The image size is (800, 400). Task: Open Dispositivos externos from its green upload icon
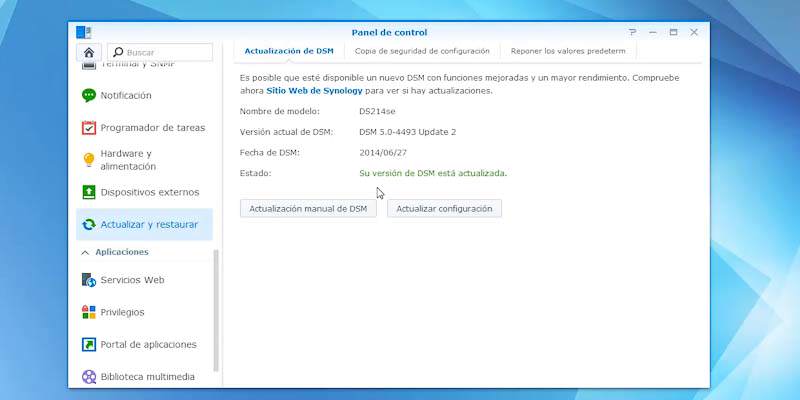tap(89, 192)
